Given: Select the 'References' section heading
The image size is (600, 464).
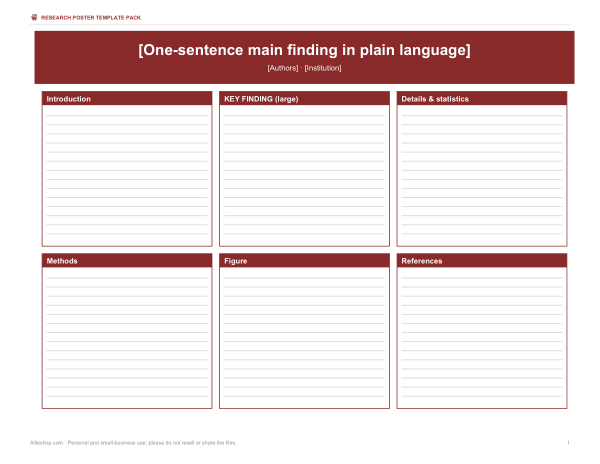Looking at the screenshot, I should coord(422,261).
